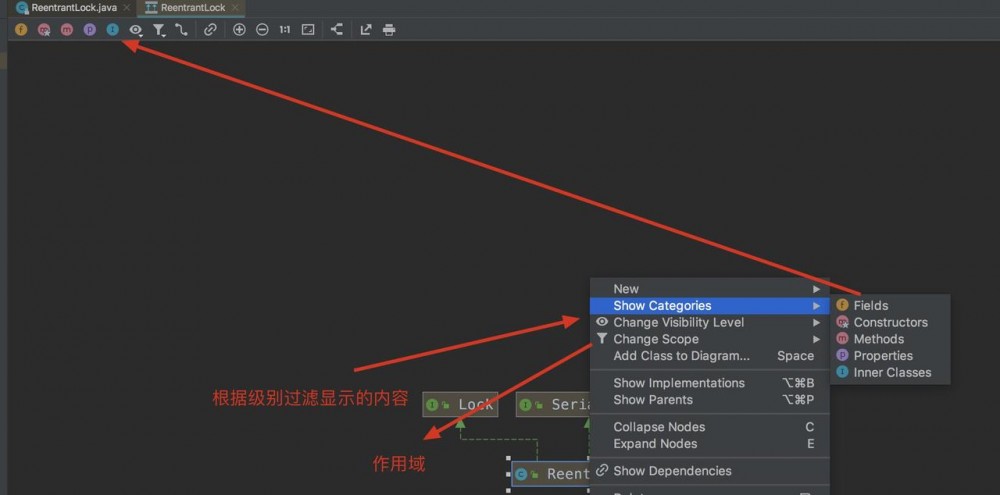Screen dimensions: 1000x495
Task: Open the New submenu in context menu
Action: coord(709,289)
